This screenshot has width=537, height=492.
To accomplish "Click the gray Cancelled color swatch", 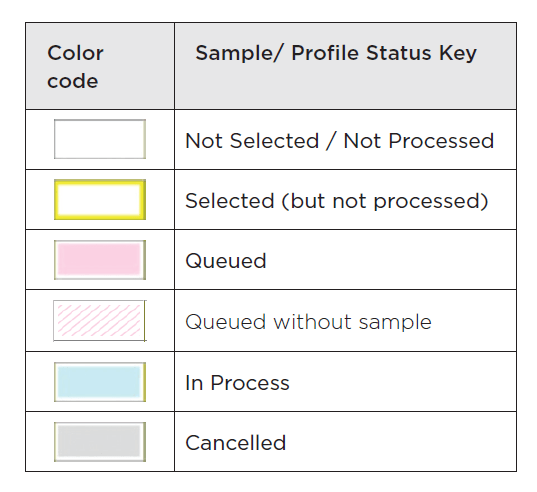I will (x=100, y=442).
